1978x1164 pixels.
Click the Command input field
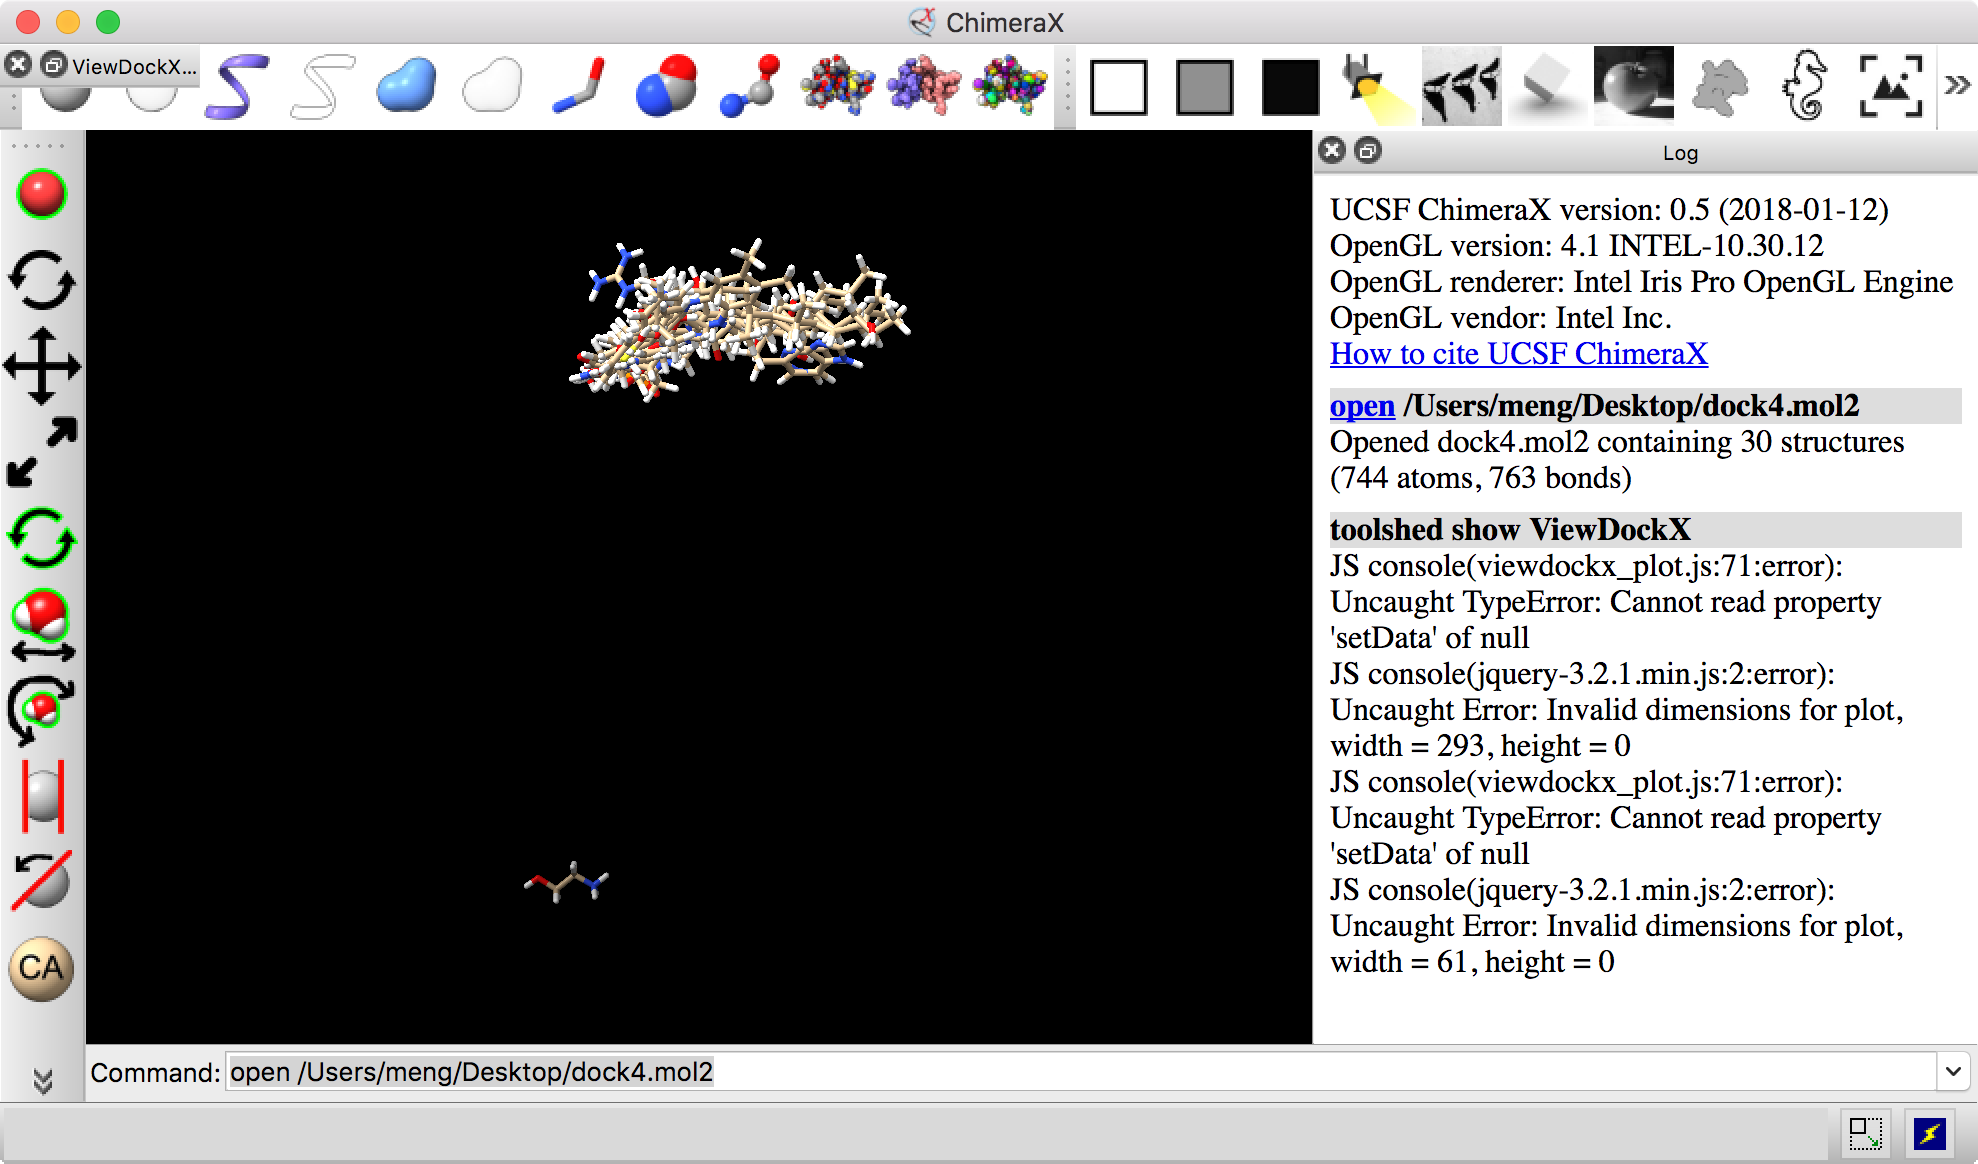(1080, 1072)
